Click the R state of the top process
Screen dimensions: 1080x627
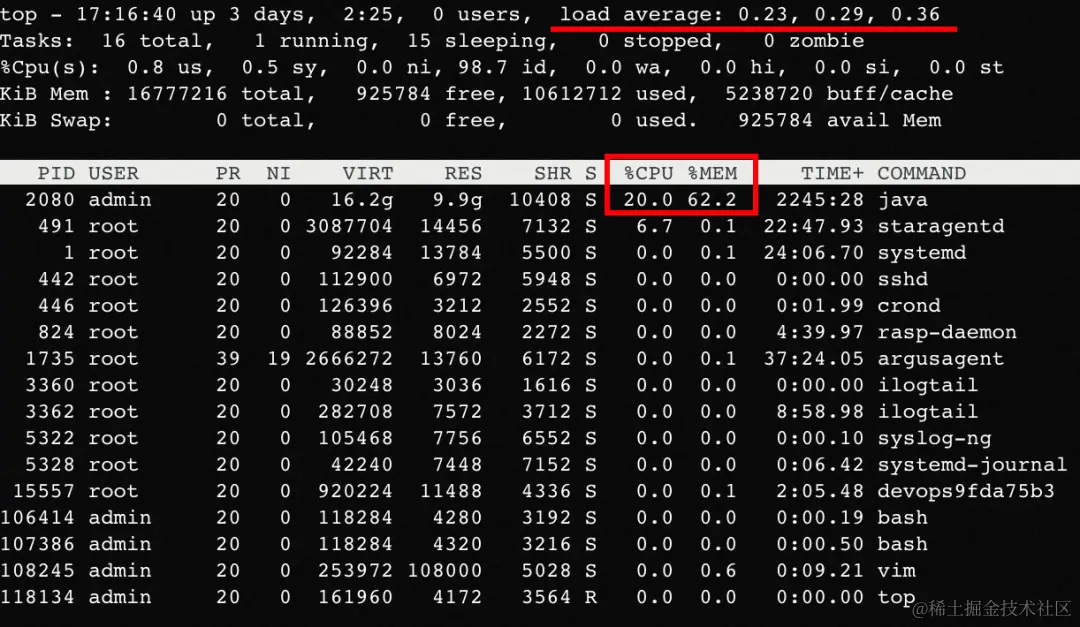point(590,597)
